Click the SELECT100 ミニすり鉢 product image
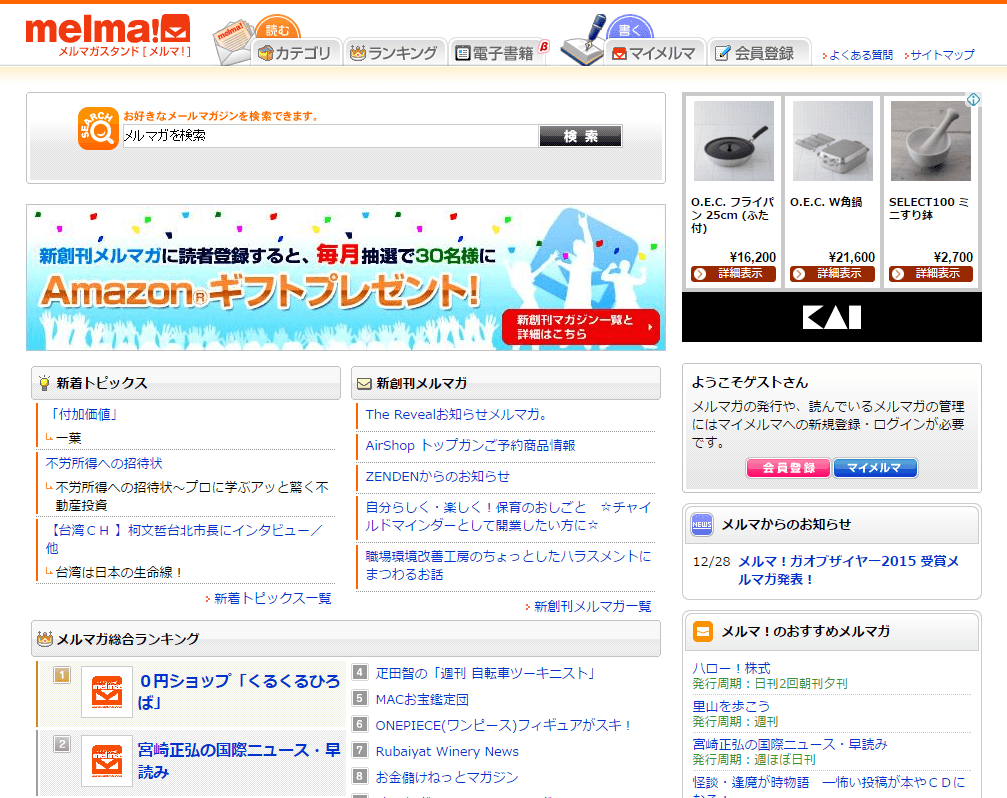This screenshot has width=1007, height=798. click(x=931, y=141)
